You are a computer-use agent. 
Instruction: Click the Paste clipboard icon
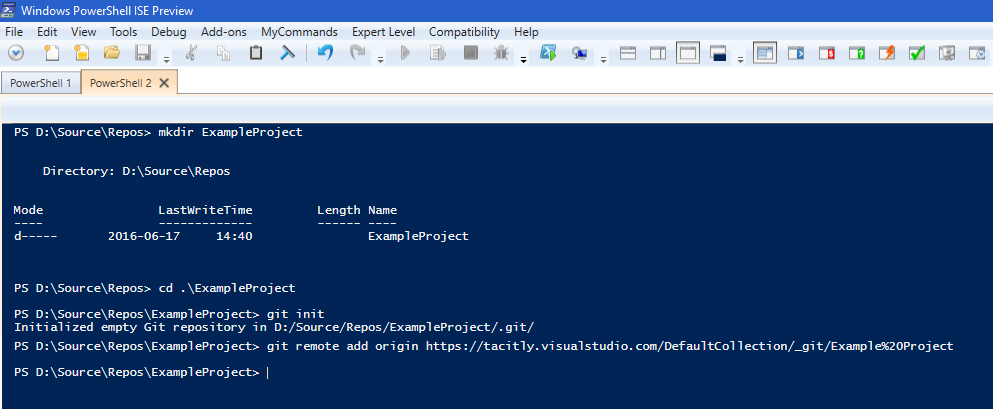[x=256, y=53]
